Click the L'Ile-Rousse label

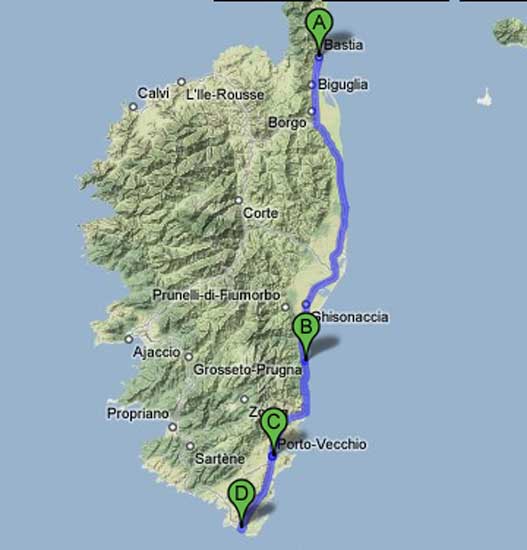tap(225, 95)
